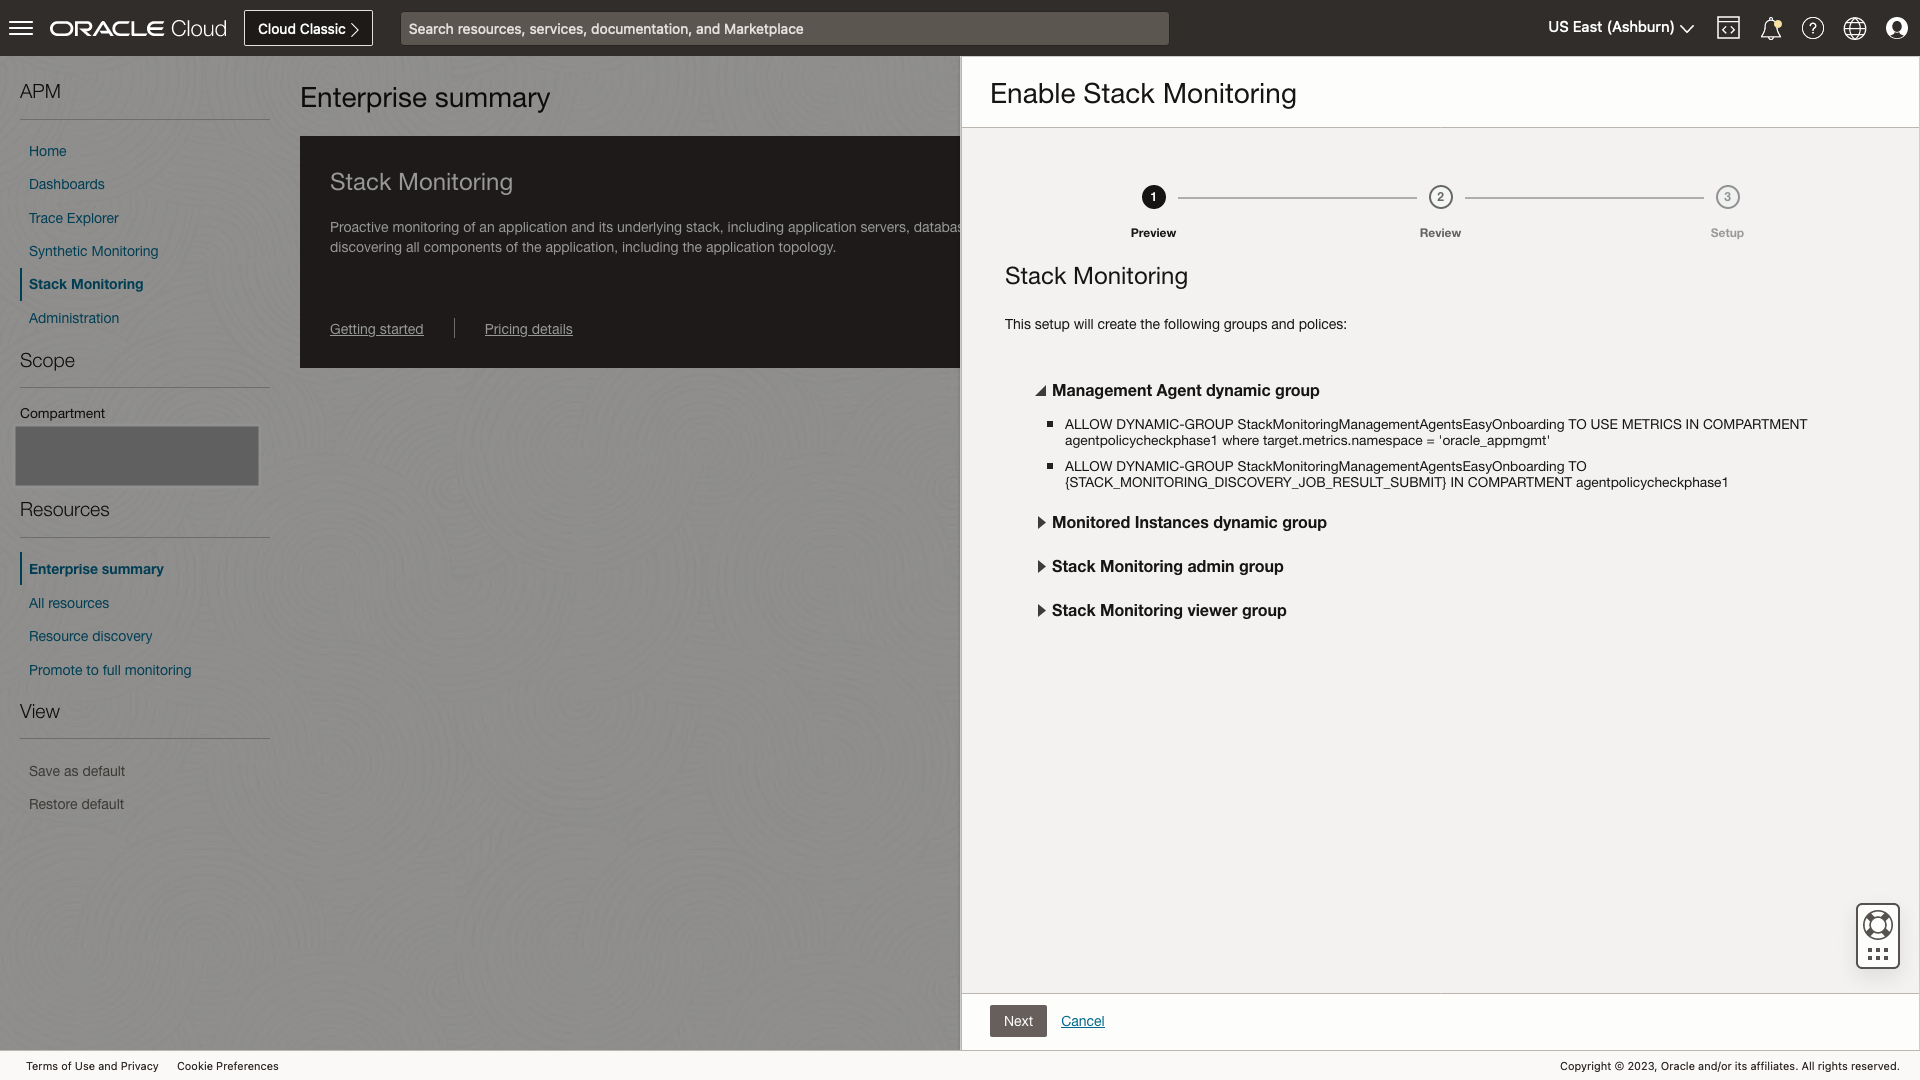Click the Oracle Cloud logo
Viewport: 1920px width, 1080px height.
click(x=137, y=27)
